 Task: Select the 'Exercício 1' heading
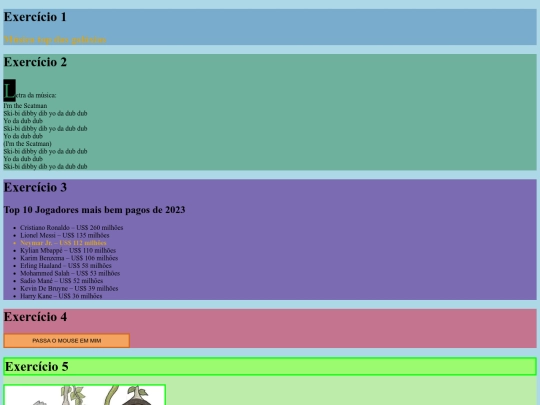(35, 17)
